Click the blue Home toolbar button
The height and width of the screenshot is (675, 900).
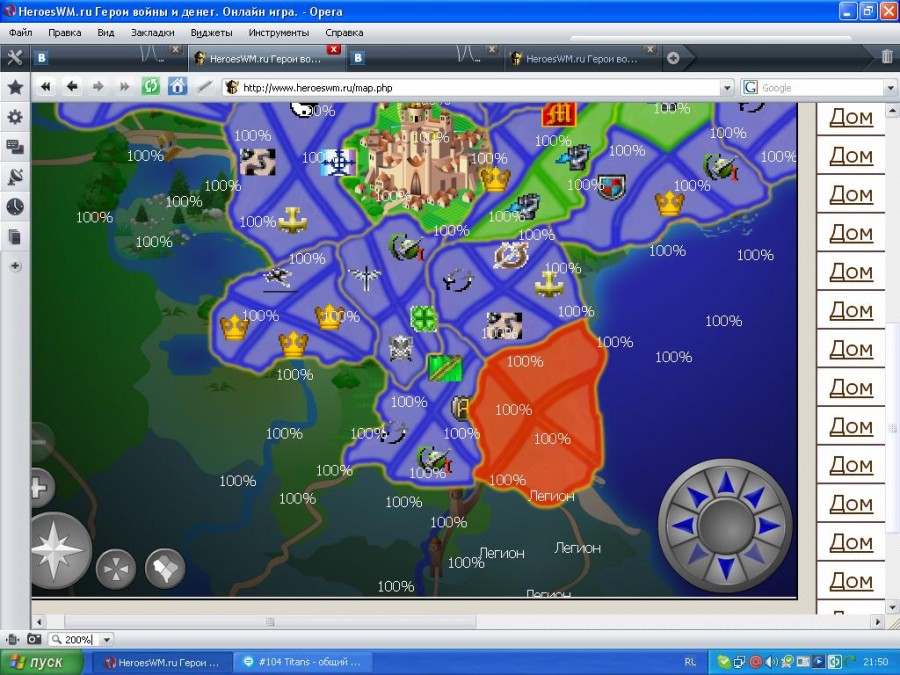click(x=177, y=87)
